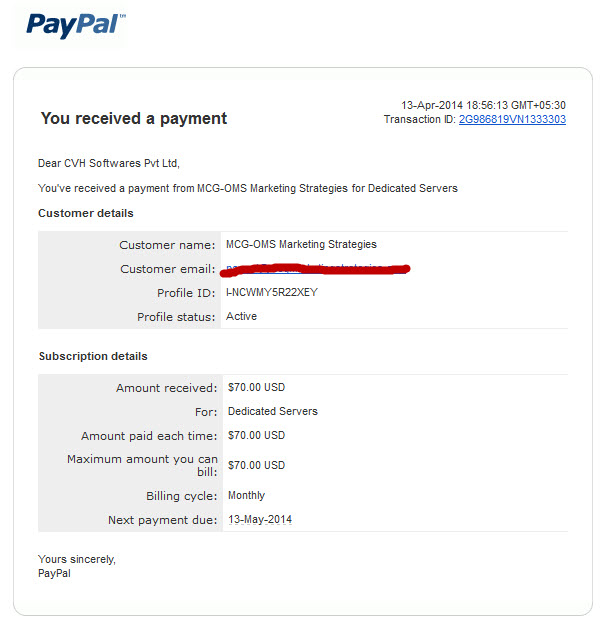Click the 'Customer email:' label

pos(168,269)
